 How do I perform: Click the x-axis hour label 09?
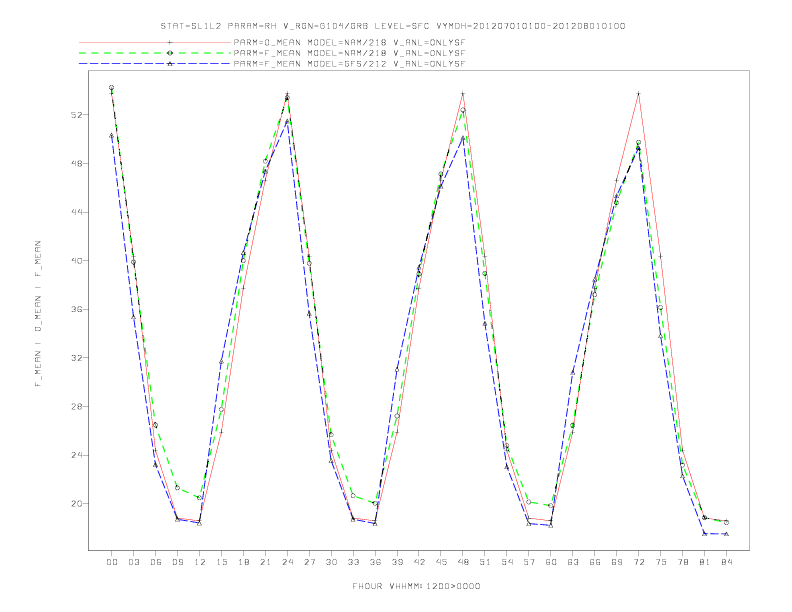point(177,562)
